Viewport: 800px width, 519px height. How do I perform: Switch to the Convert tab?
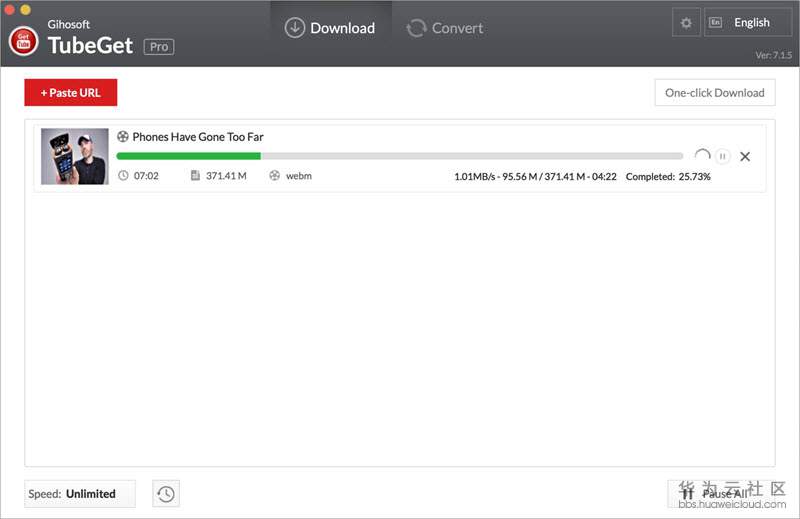click(x=445, y=28)
